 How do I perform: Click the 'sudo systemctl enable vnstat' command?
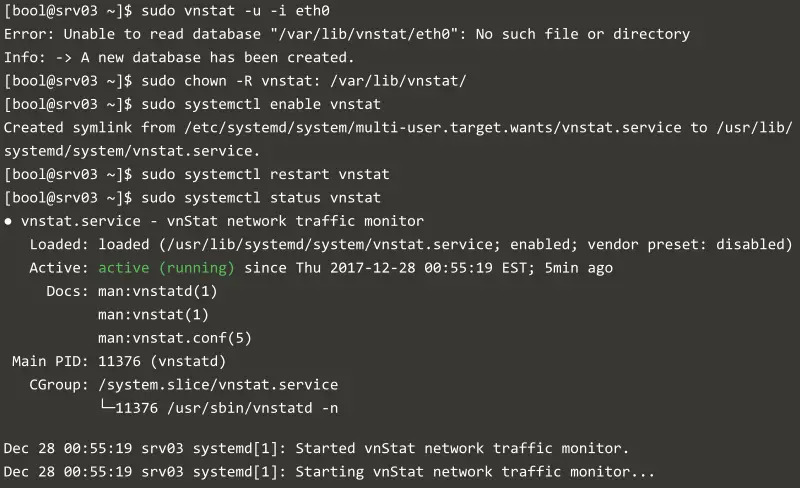click(x=261, y=104)
